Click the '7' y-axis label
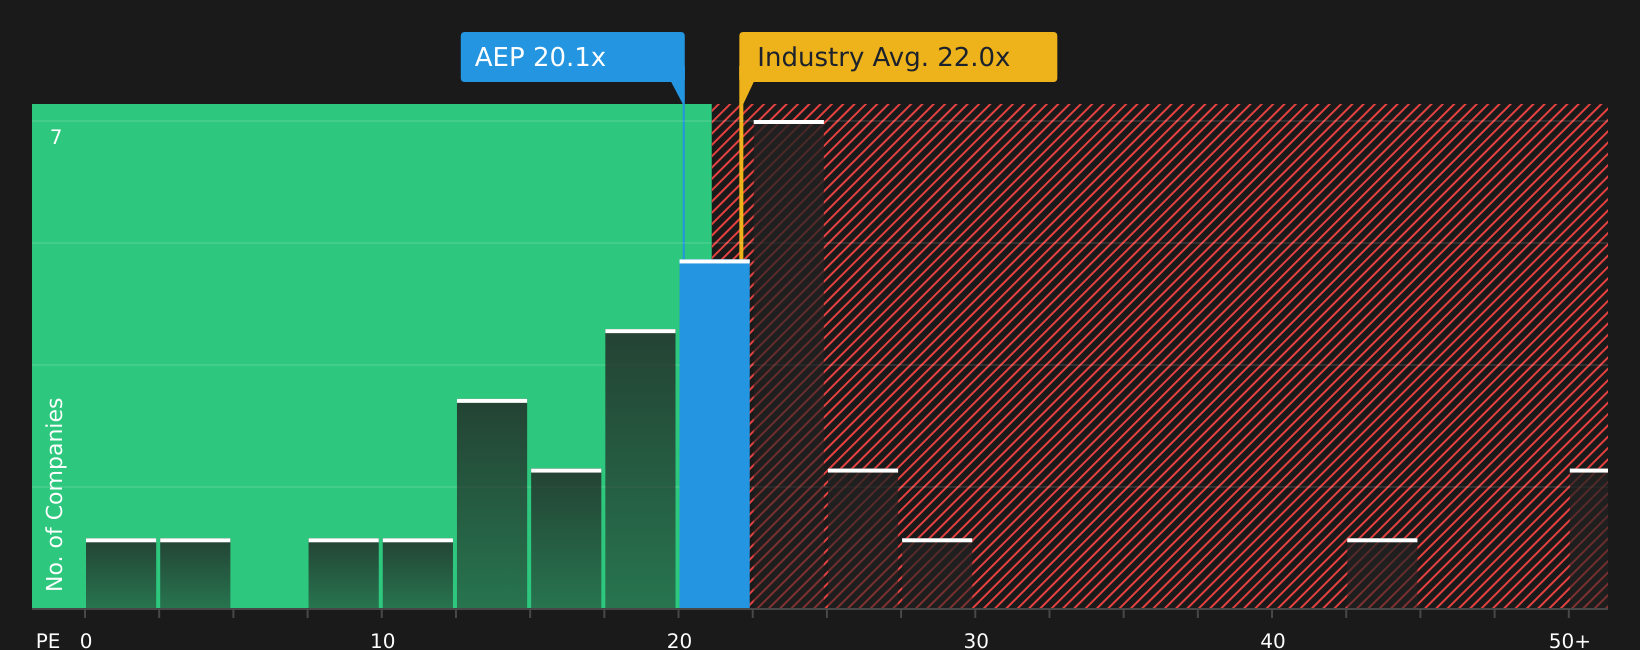The image size is (1640, 650). [56, 137]
